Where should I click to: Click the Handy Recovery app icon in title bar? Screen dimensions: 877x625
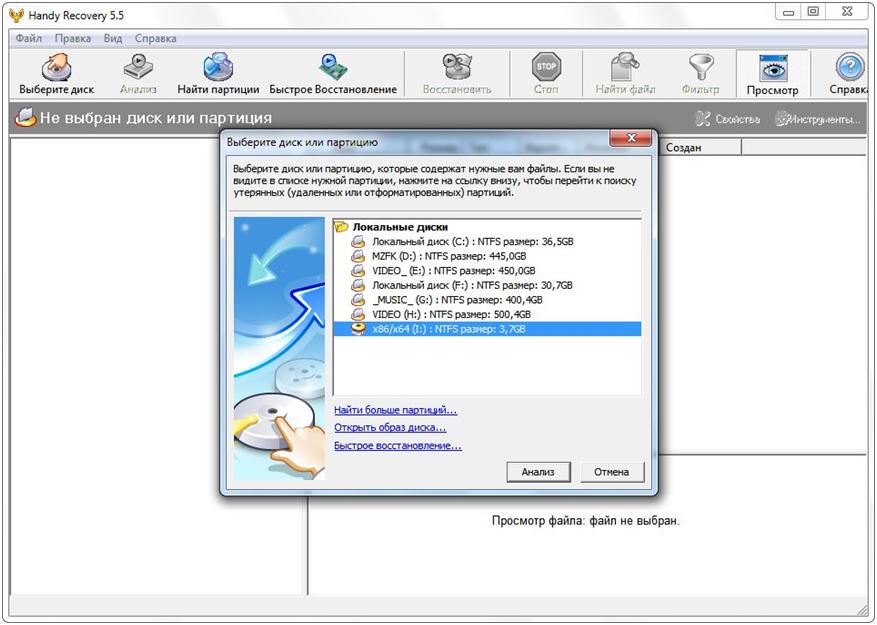[x=16, y=15]
